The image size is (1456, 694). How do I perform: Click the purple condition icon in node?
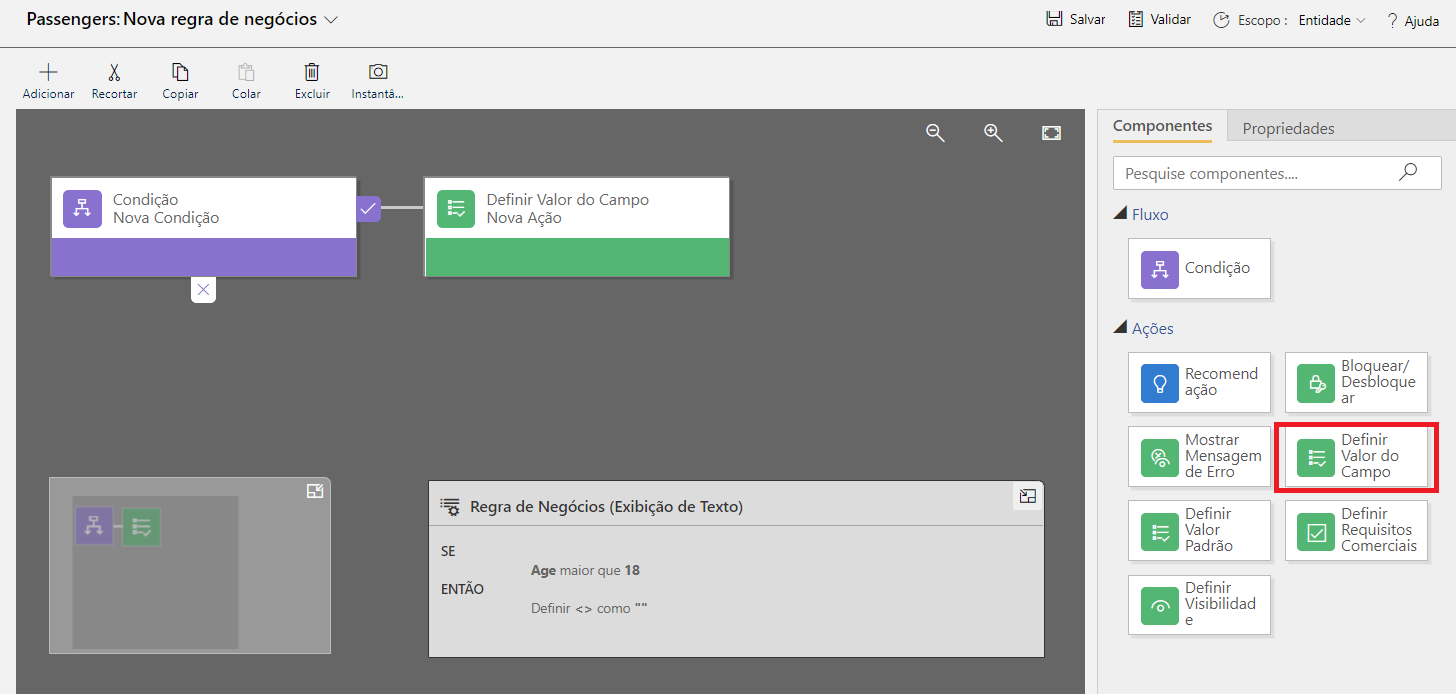82,208
